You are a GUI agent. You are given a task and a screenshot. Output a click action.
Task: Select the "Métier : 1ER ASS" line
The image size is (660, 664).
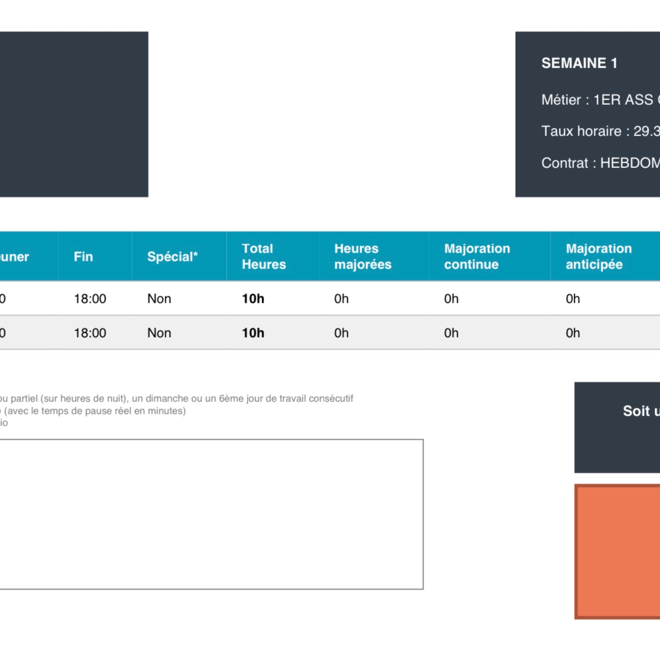point(600,100)
